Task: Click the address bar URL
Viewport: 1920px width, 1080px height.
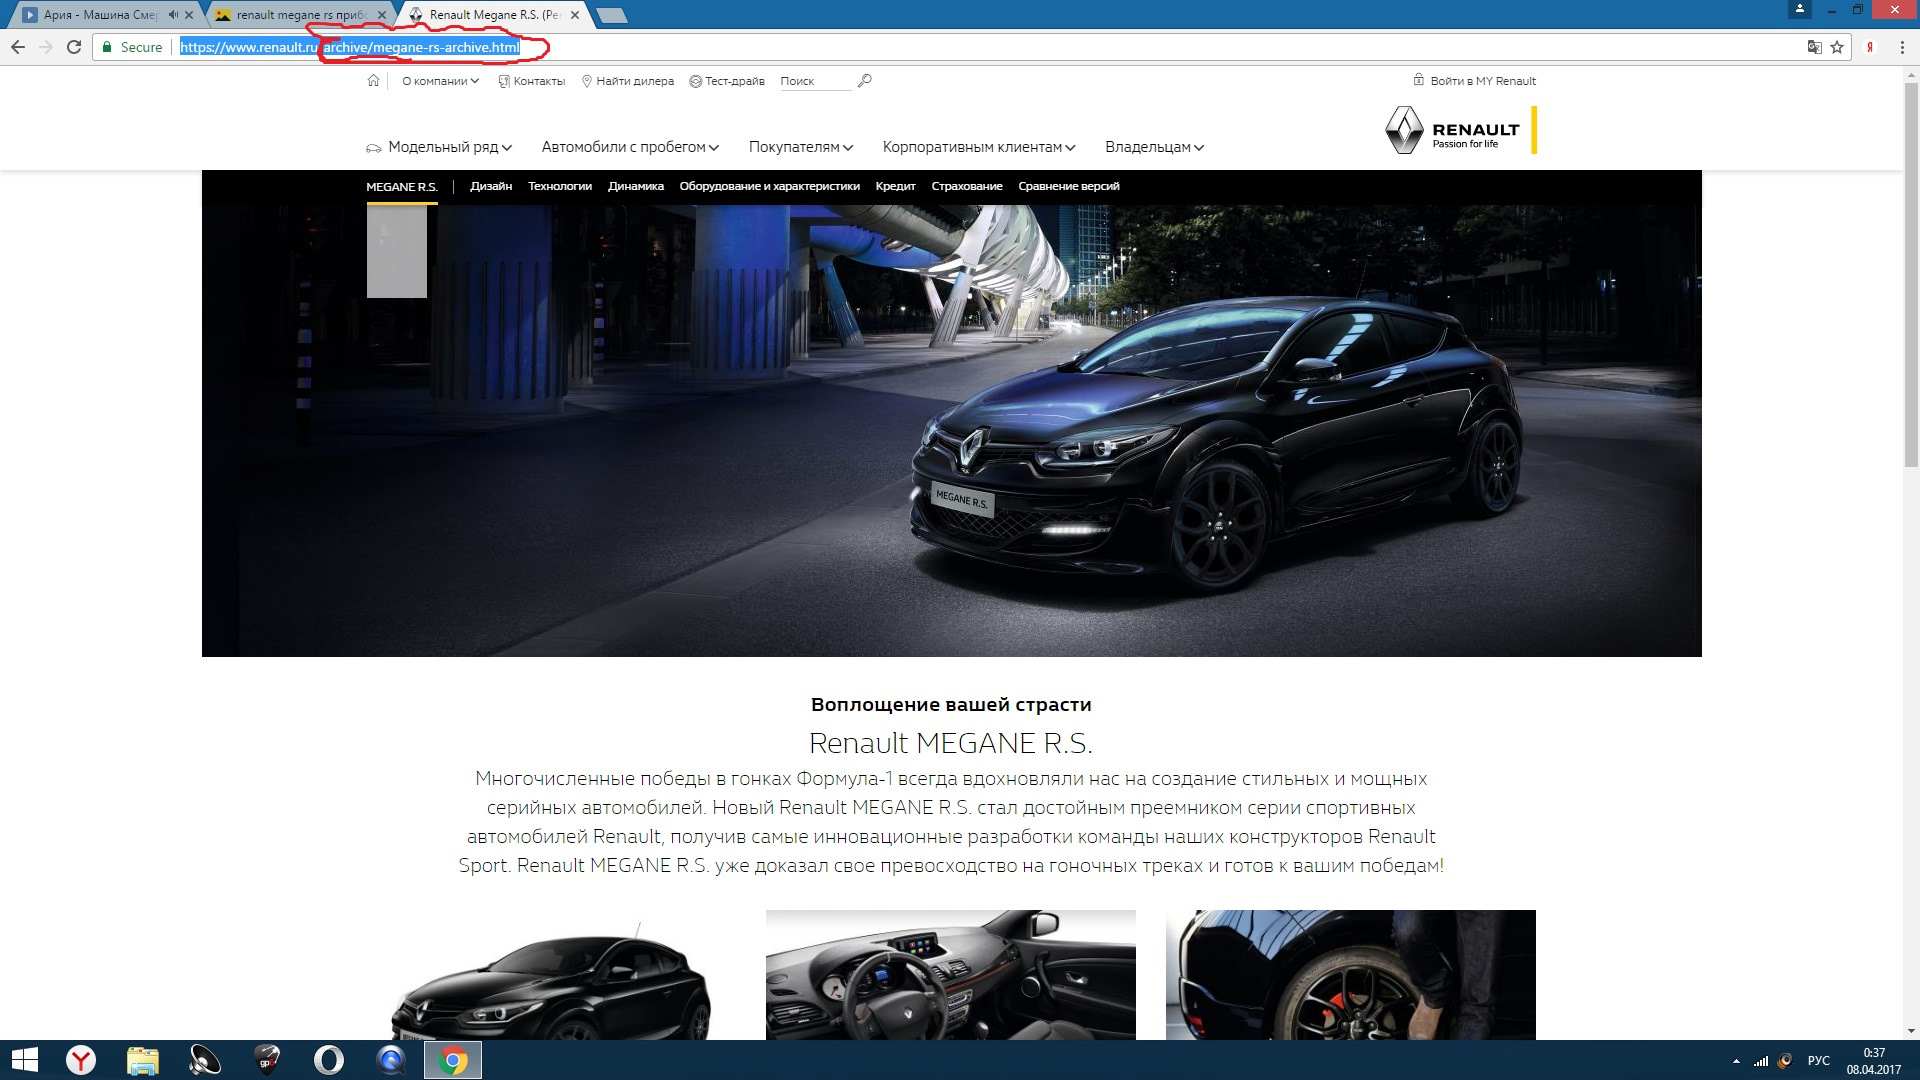Action: tap(350, 47)
